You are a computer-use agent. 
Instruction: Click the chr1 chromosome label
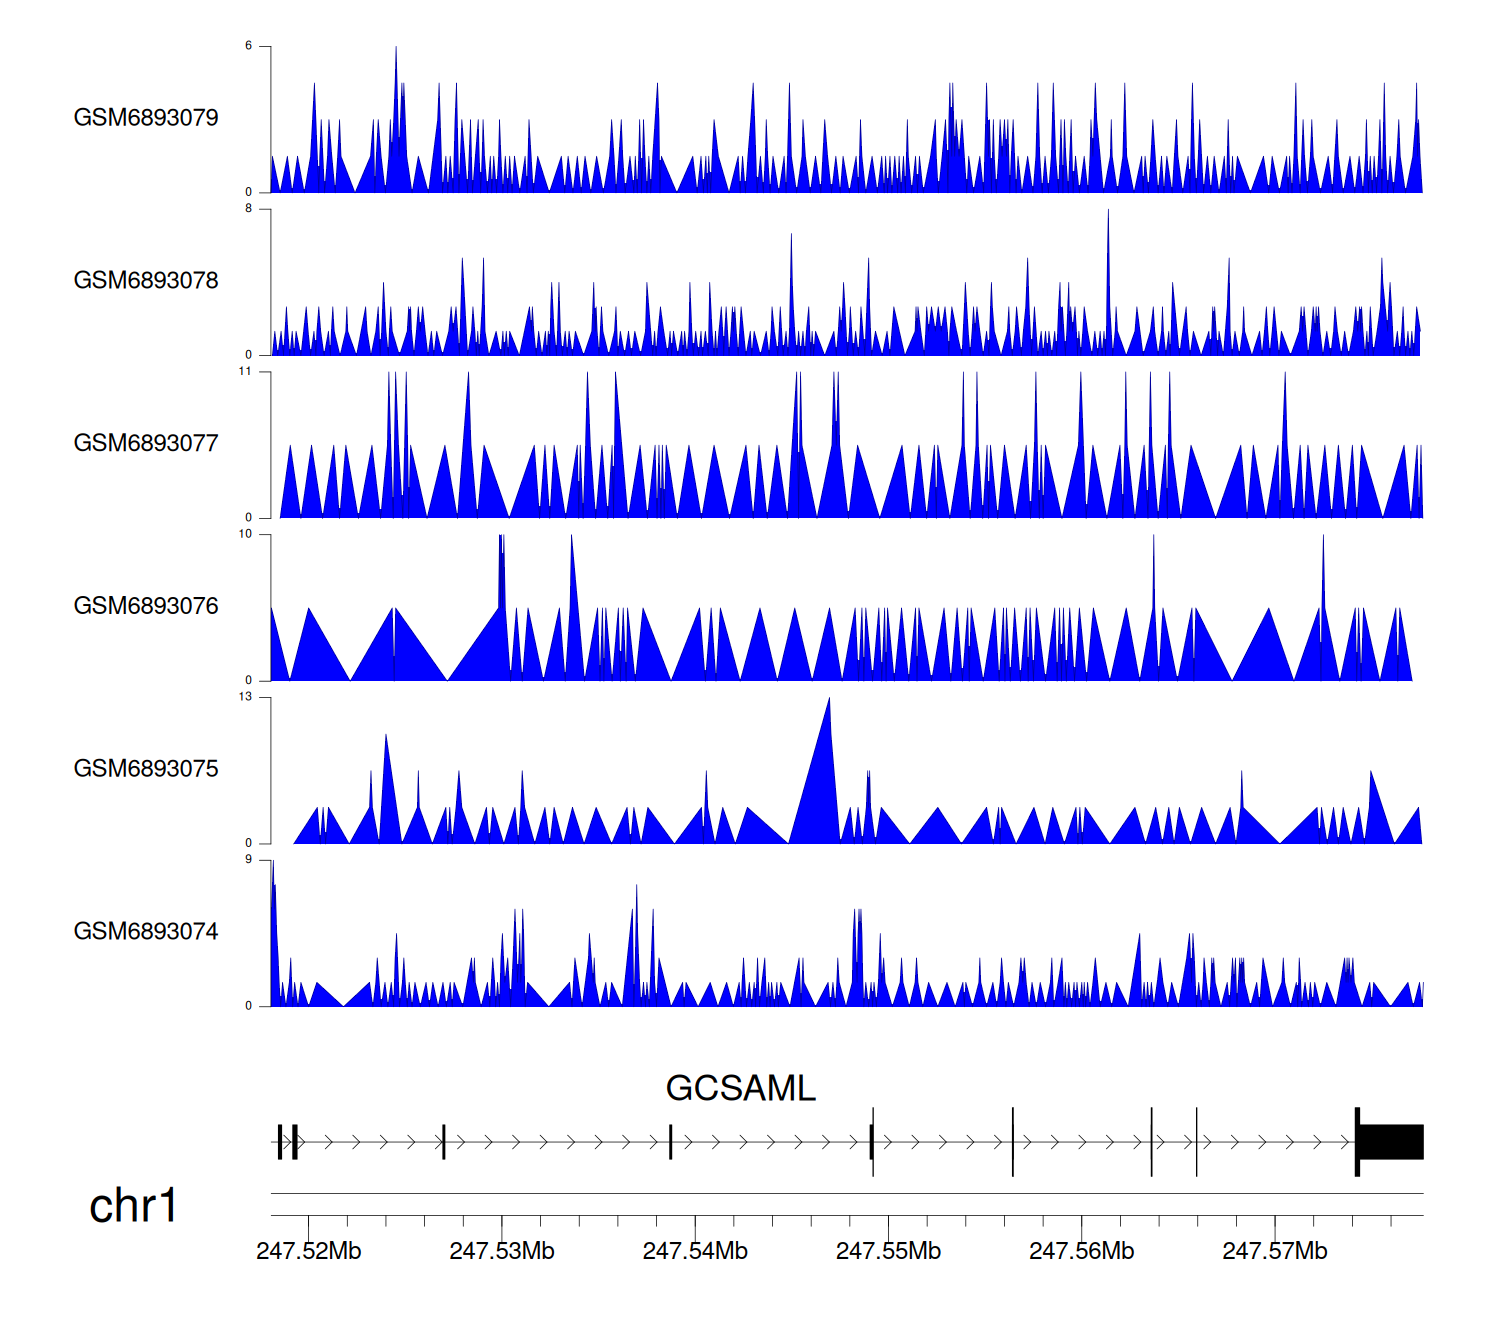tap(133, 1206)
